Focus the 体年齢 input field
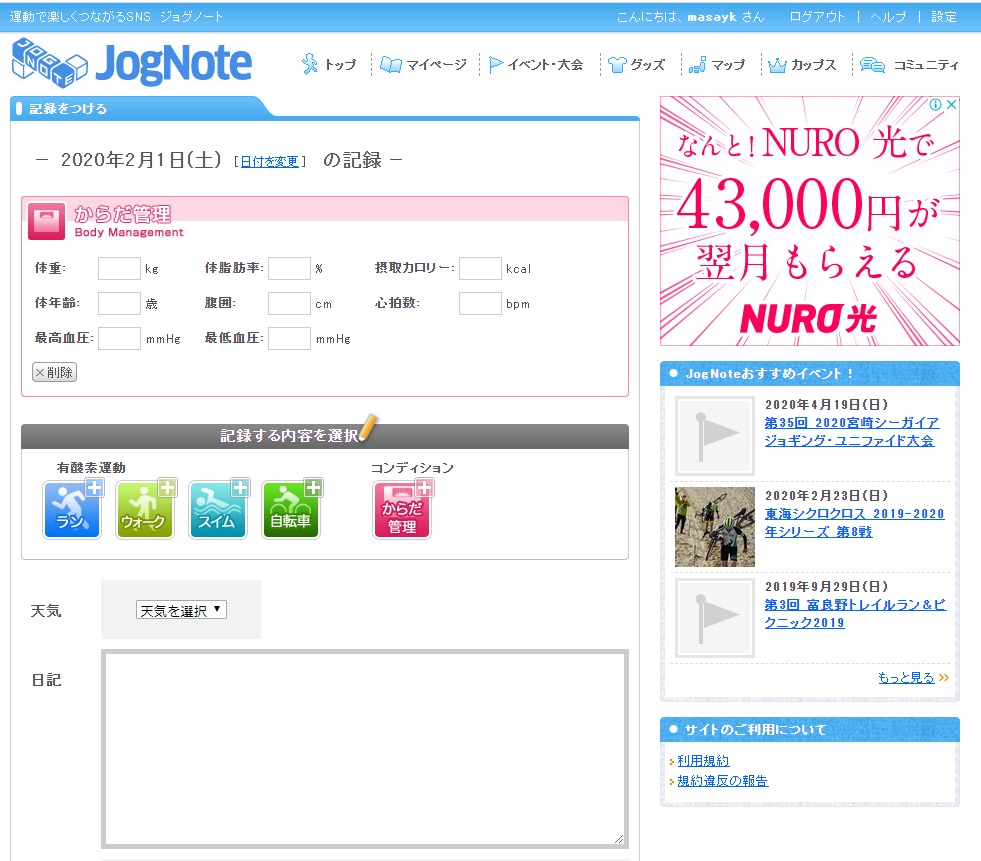 119,303
